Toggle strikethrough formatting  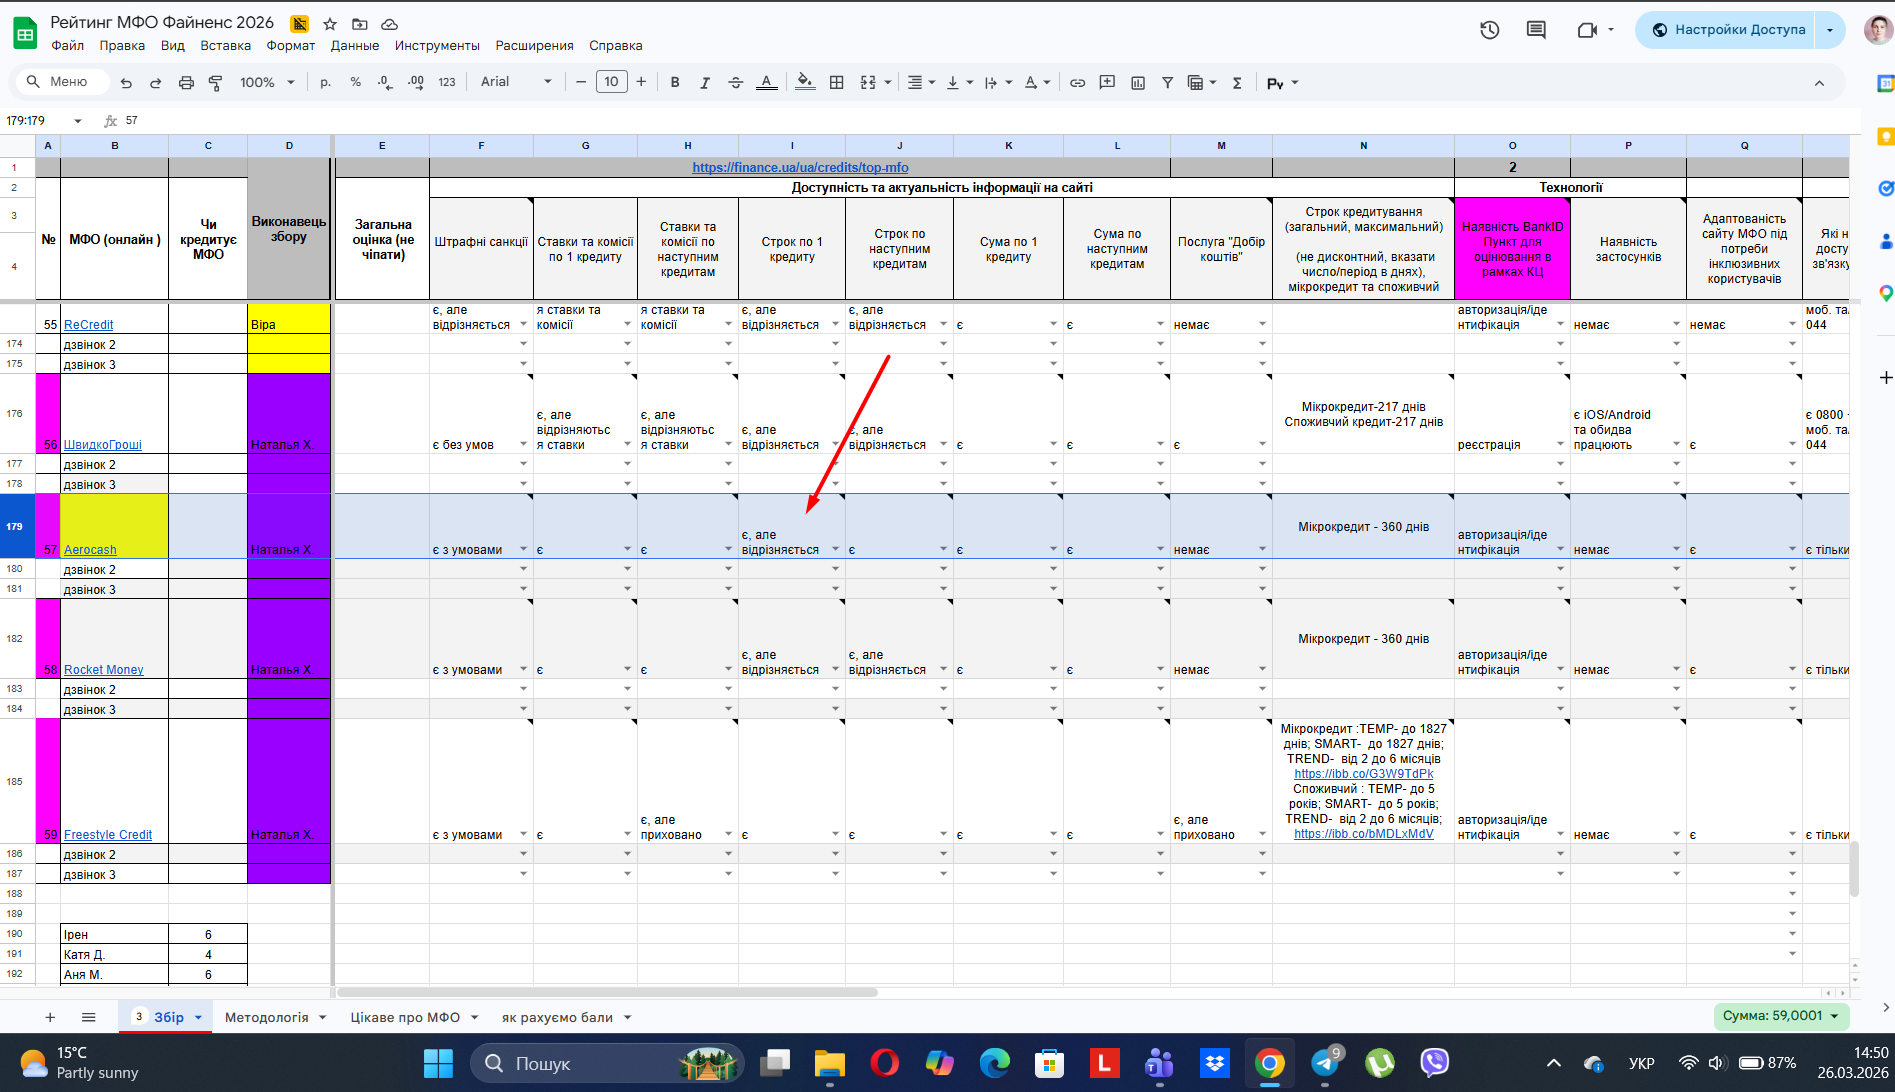pos(736,83)
